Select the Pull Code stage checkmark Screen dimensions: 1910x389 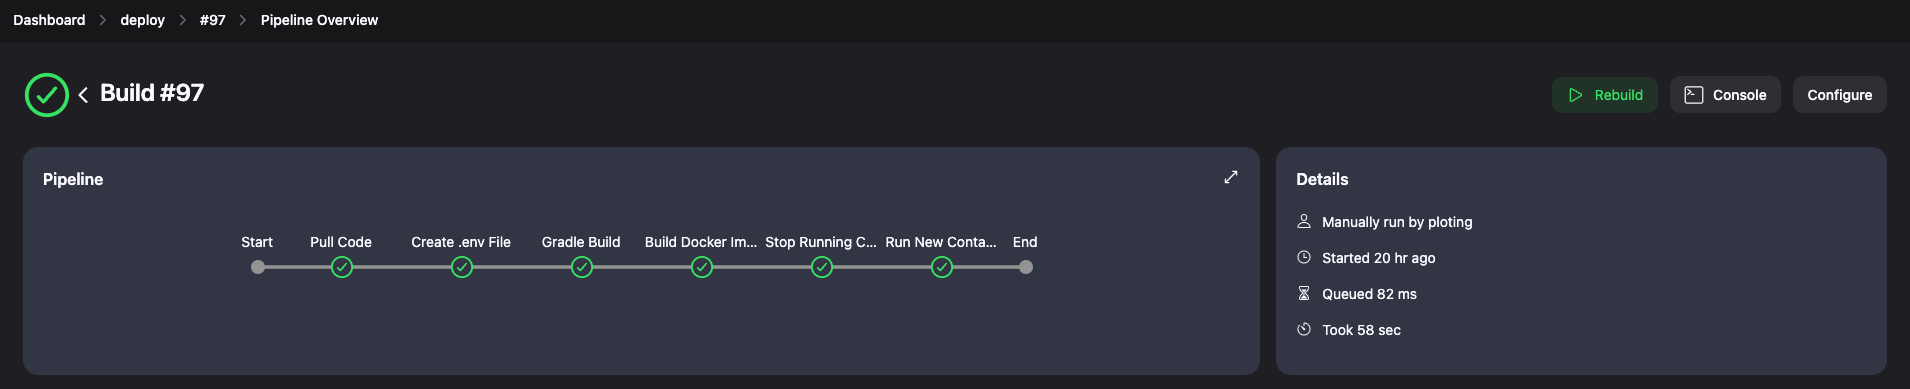[x=342, y=267]
